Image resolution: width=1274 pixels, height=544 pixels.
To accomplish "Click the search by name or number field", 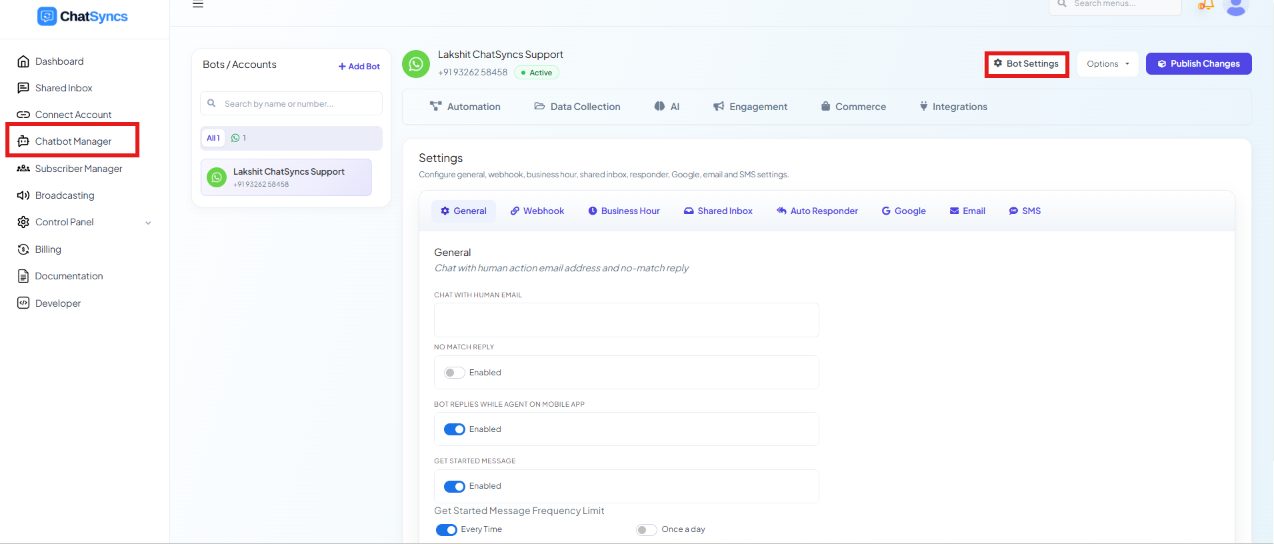I will (x=291, y=103).
